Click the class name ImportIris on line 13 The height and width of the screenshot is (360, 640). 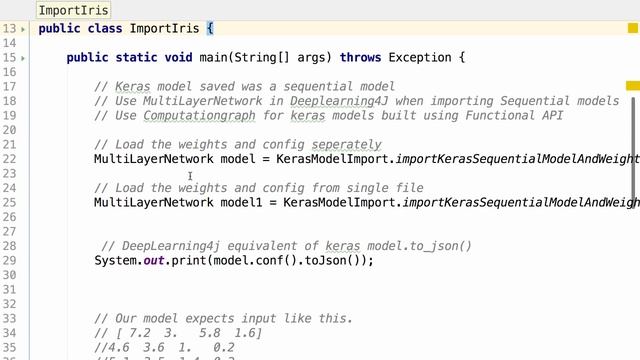point(164,29)
